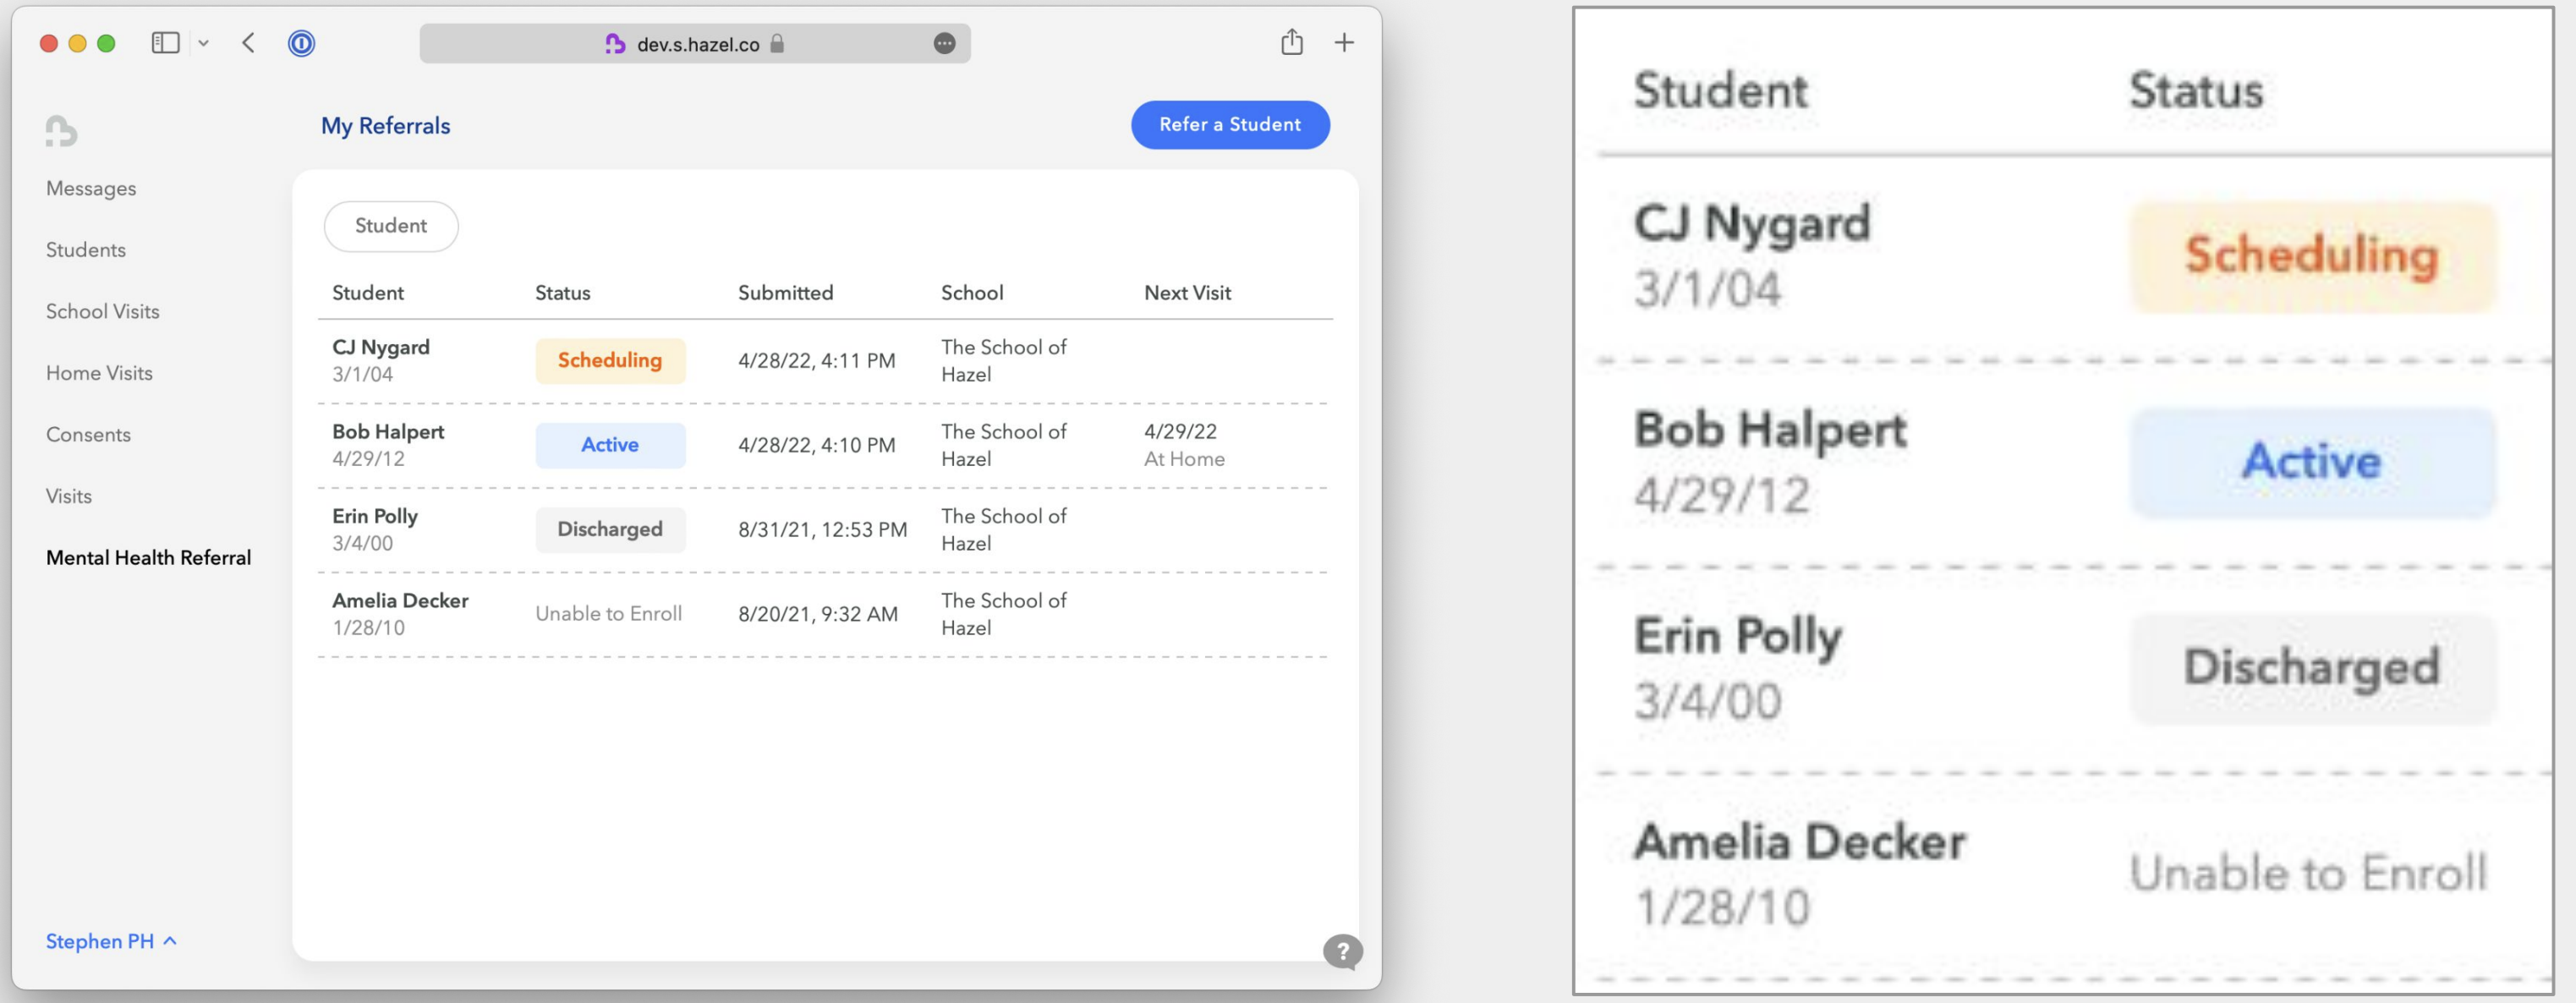
Task: Switch to the Consents section
Action: [88, 434]
